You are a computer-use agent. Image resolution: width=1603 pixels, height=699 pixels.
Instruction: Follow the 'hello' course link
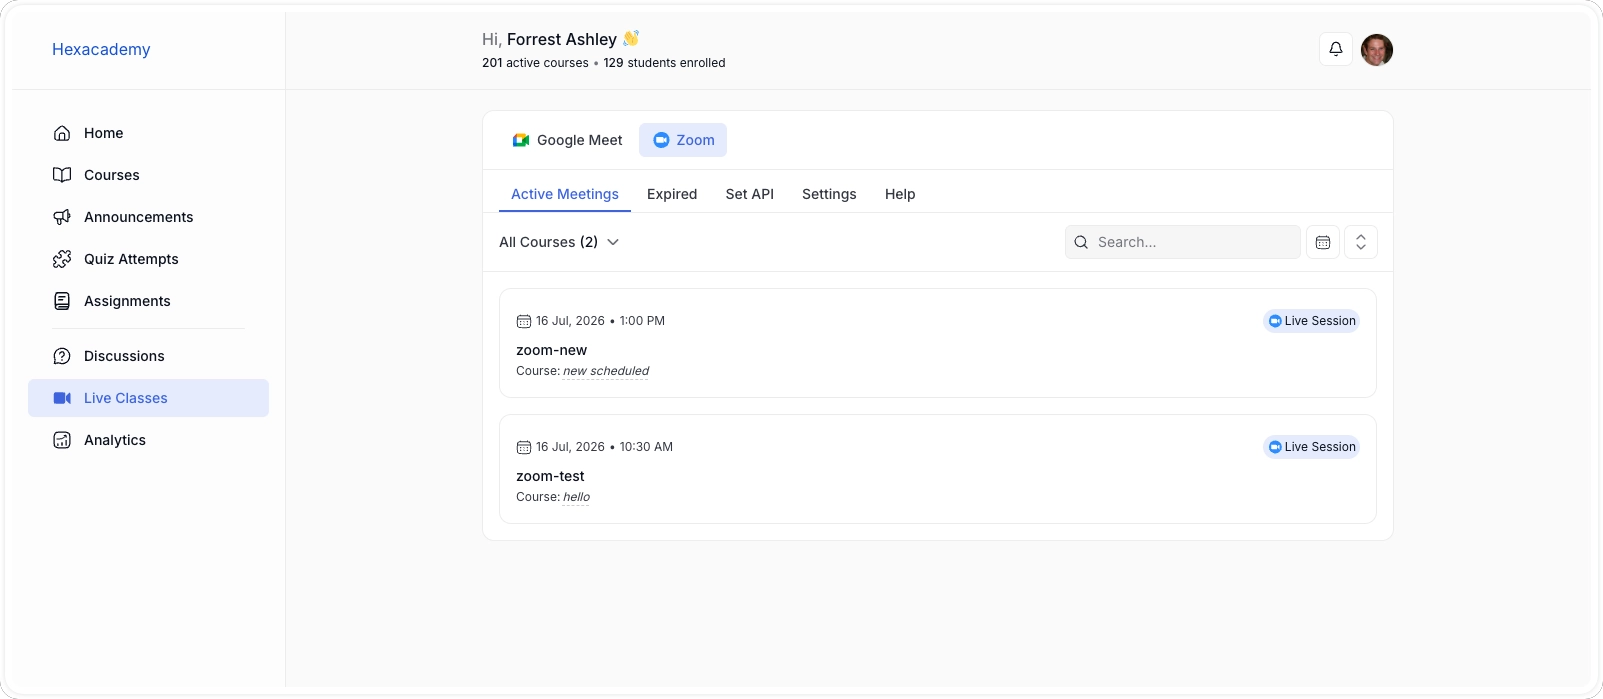577,497
